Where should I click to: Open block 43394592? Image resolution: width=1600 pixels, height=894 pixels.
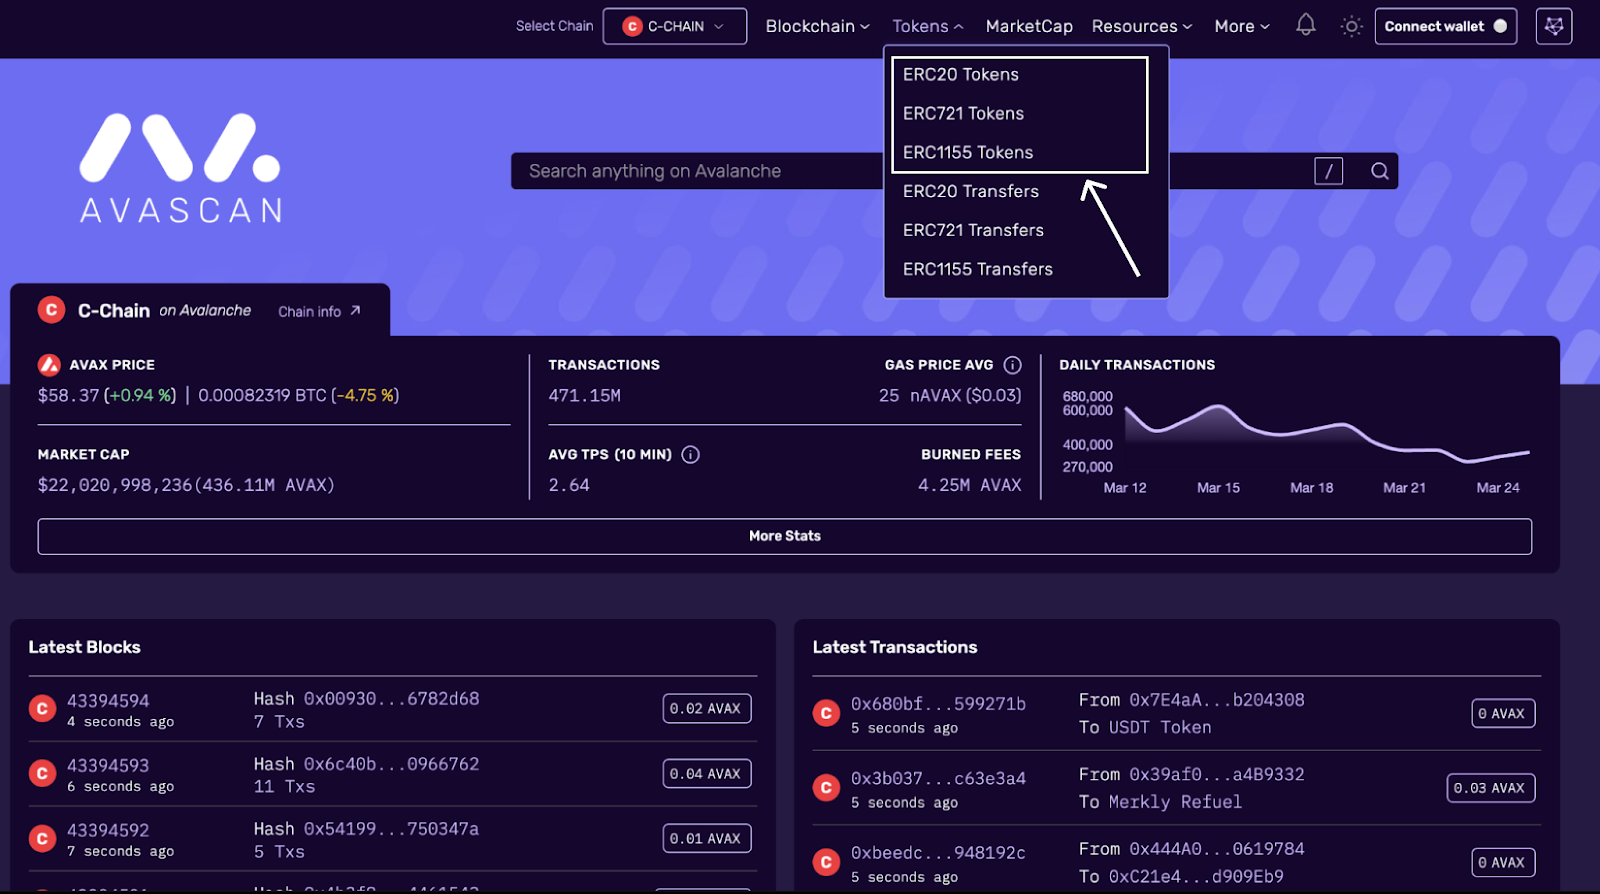[x=108, y=831]
